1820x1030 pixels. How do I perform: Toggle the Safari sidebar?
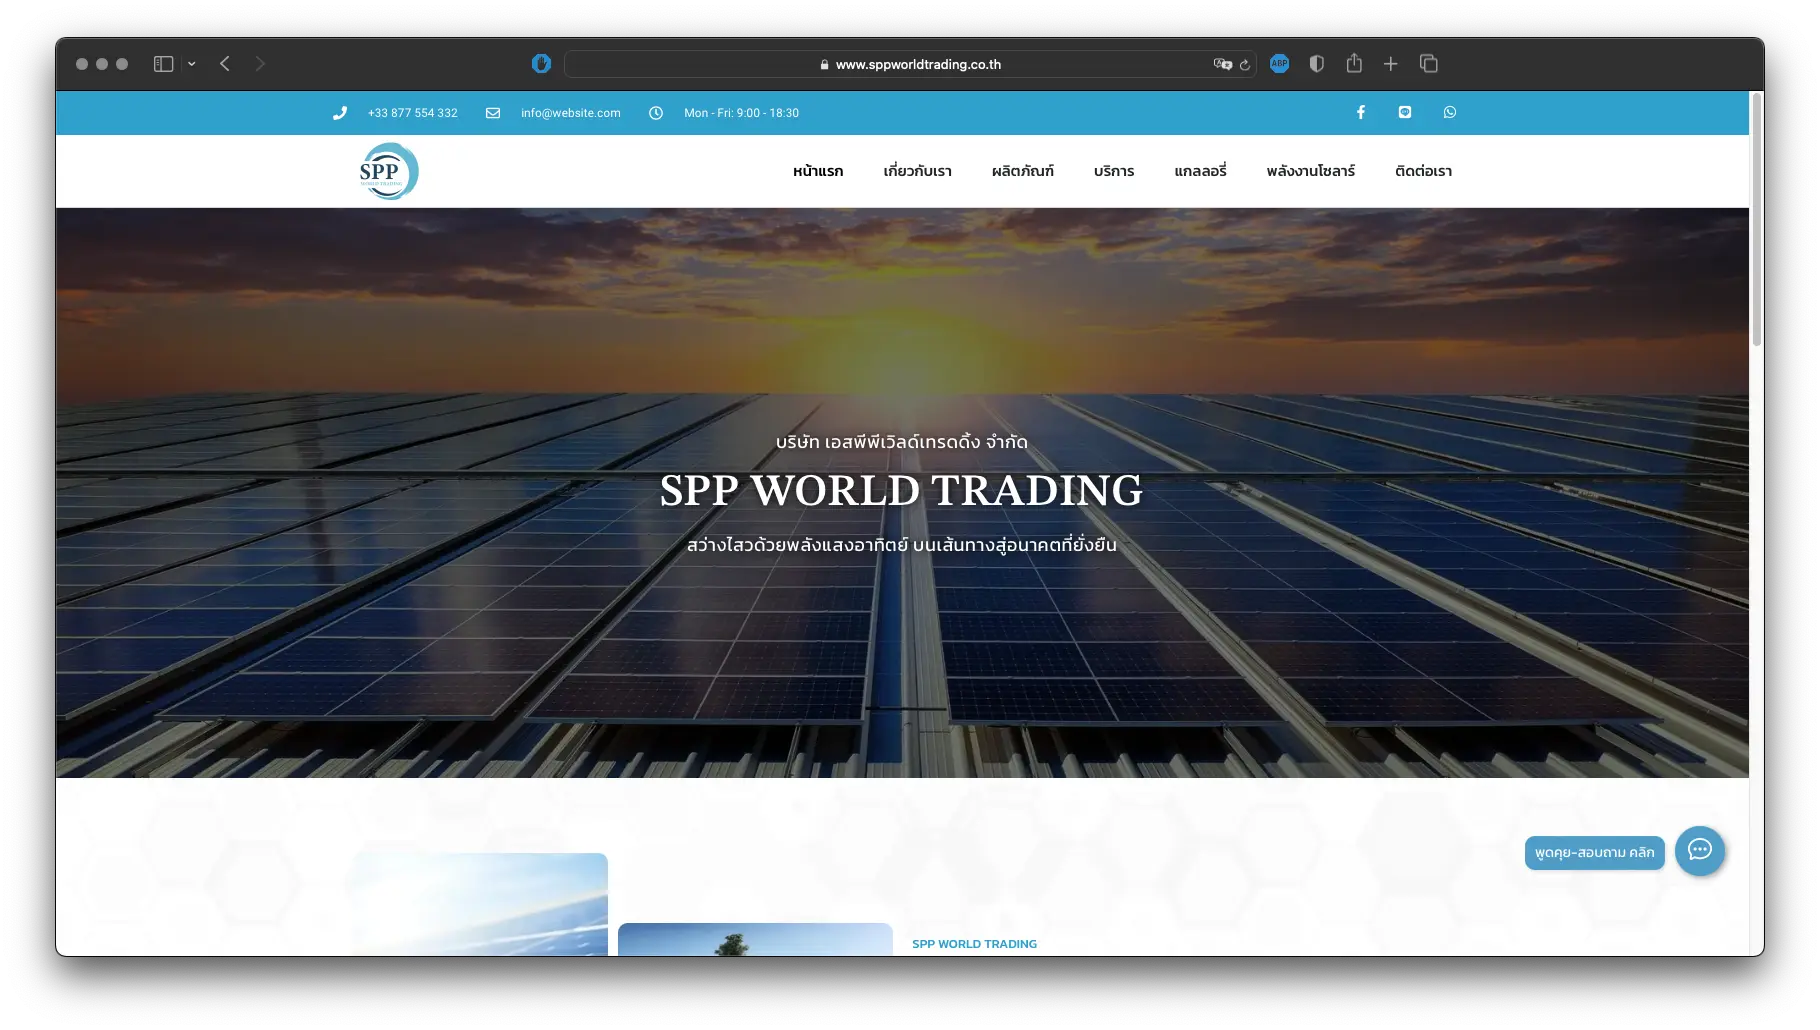[x=163, y=64]
